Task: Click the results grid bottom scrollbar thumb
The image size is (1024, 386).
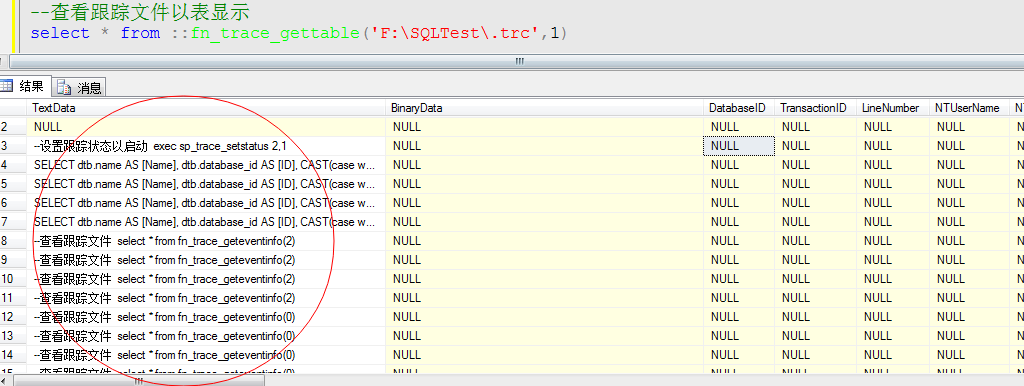Action: [140, 381]
